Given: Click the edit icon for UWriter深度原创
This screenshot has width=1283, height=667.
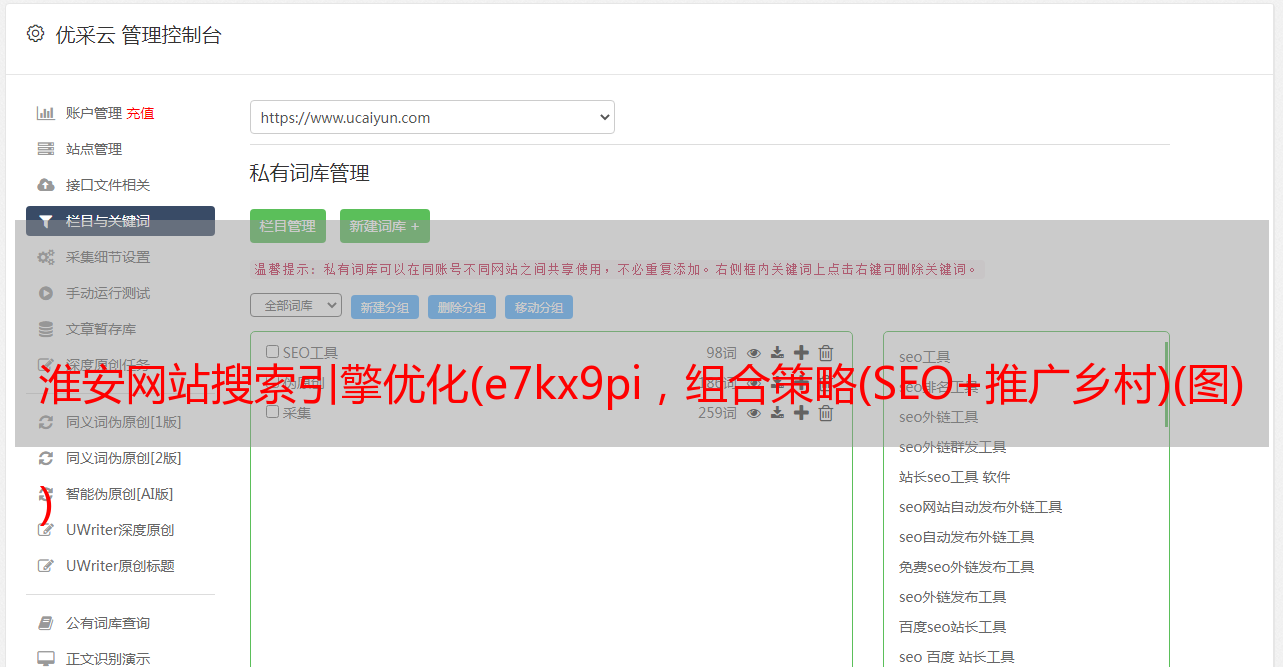Looking at the screenshot, I should [45, 530].
